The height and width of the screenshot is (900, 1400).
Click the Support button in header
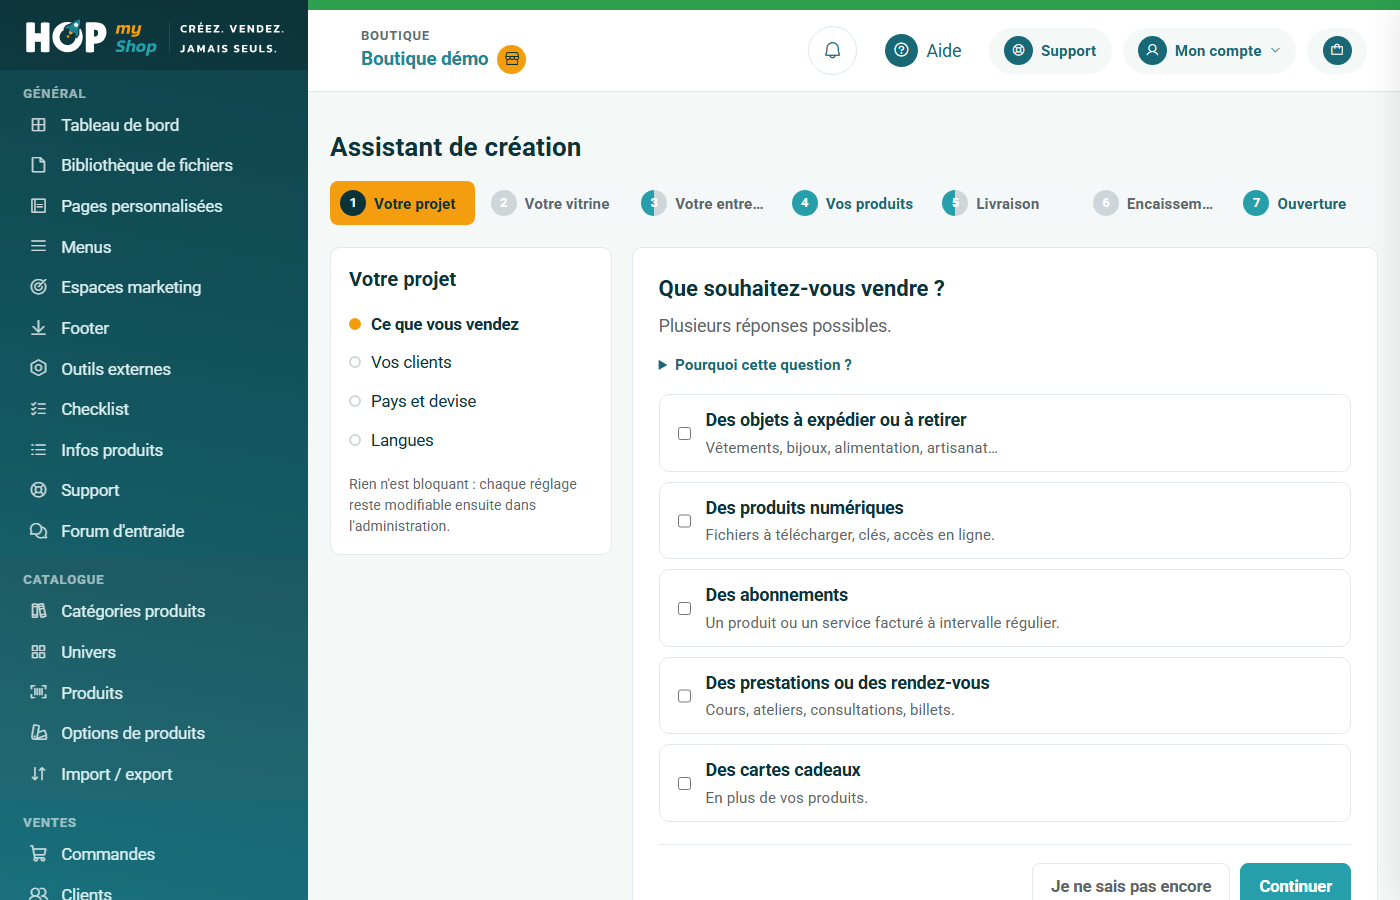tap(1050, 50)
